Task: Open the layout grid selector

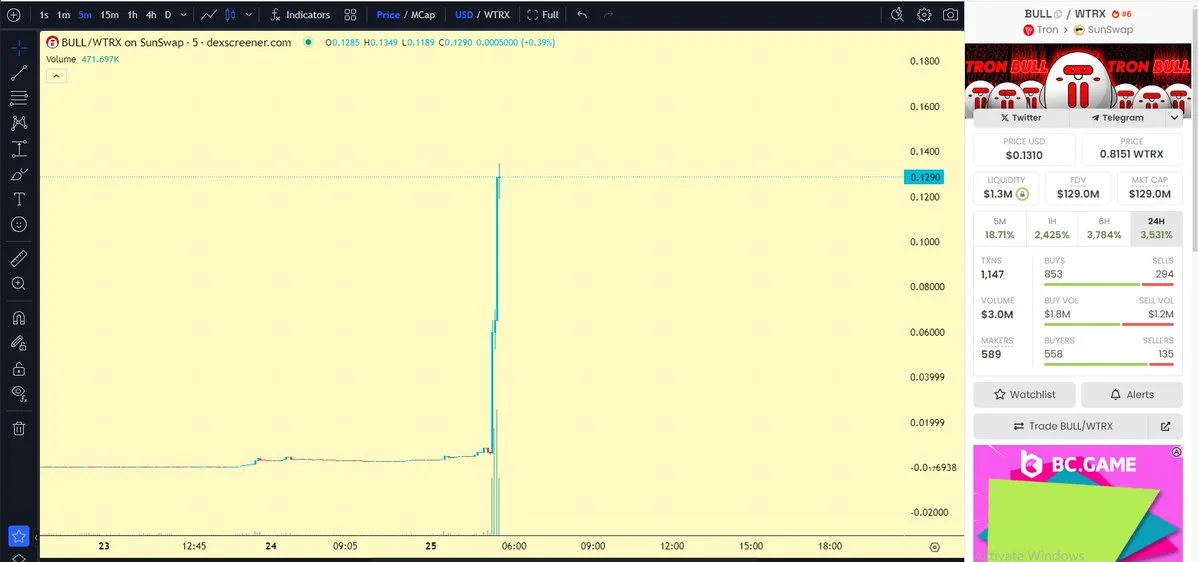Action: 350,15
